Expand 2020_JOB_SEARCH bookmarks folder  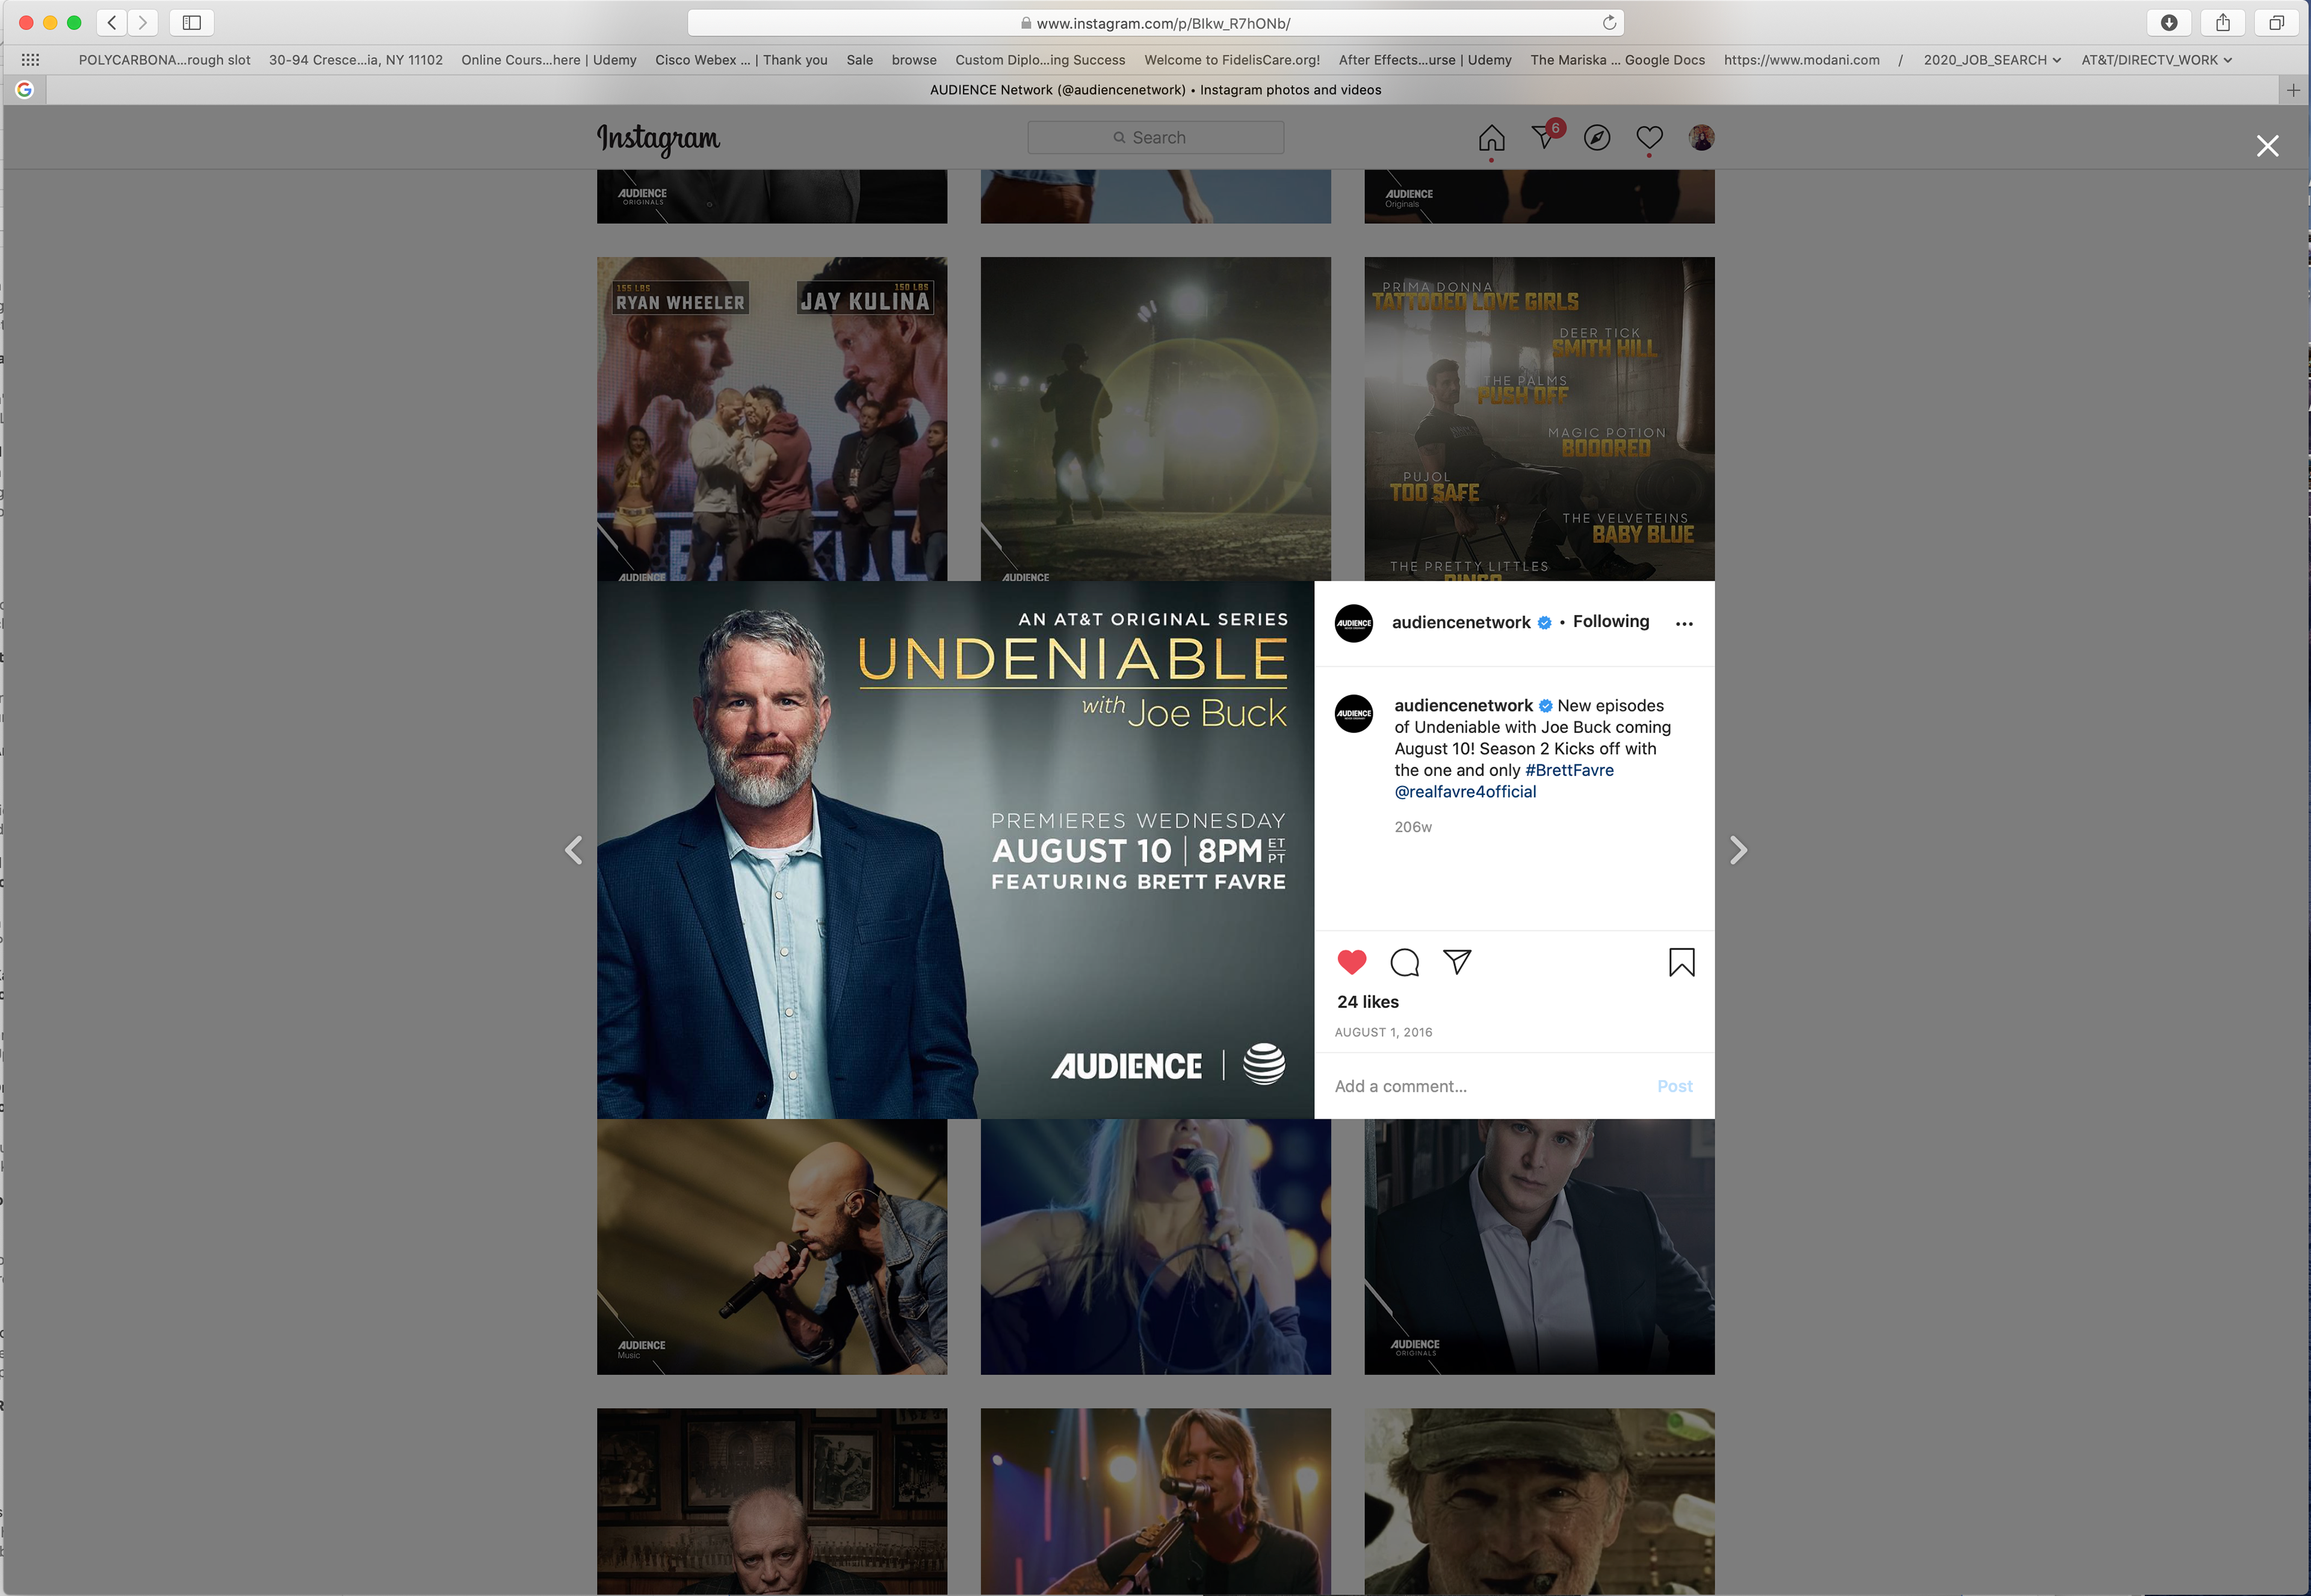point(1992,60)
